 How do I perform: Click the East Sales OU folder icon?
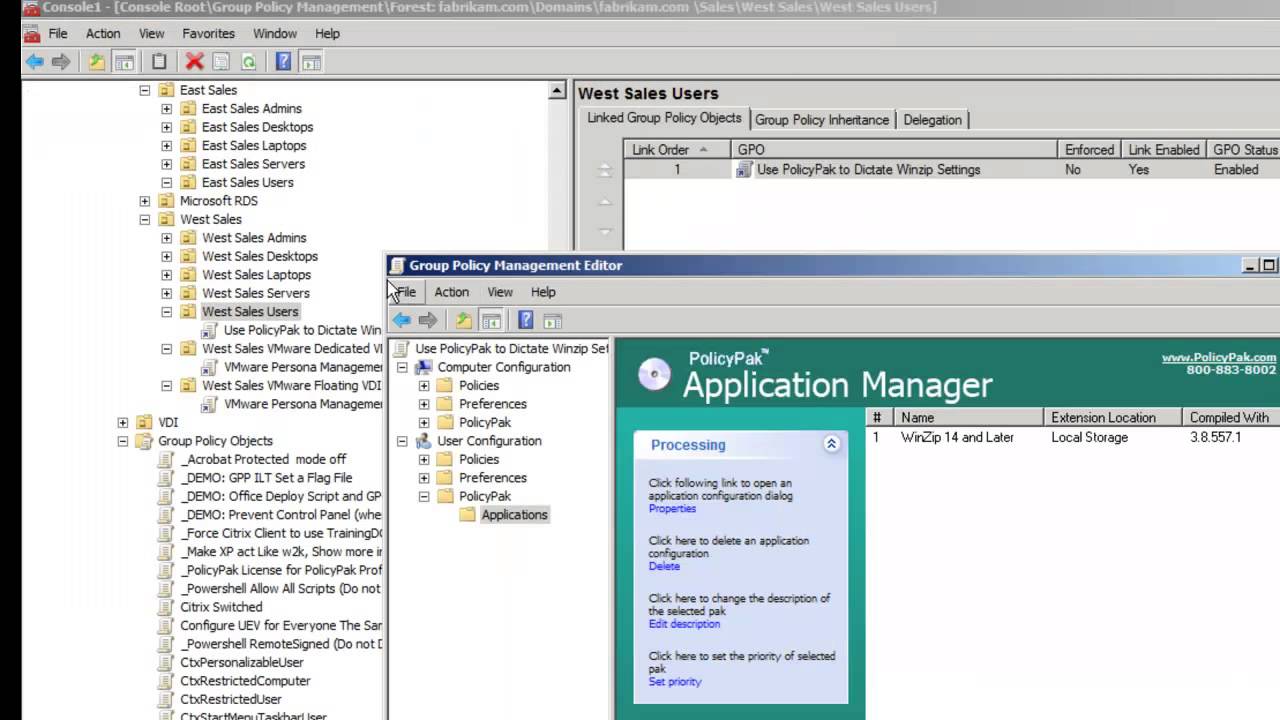pos(166,90)
